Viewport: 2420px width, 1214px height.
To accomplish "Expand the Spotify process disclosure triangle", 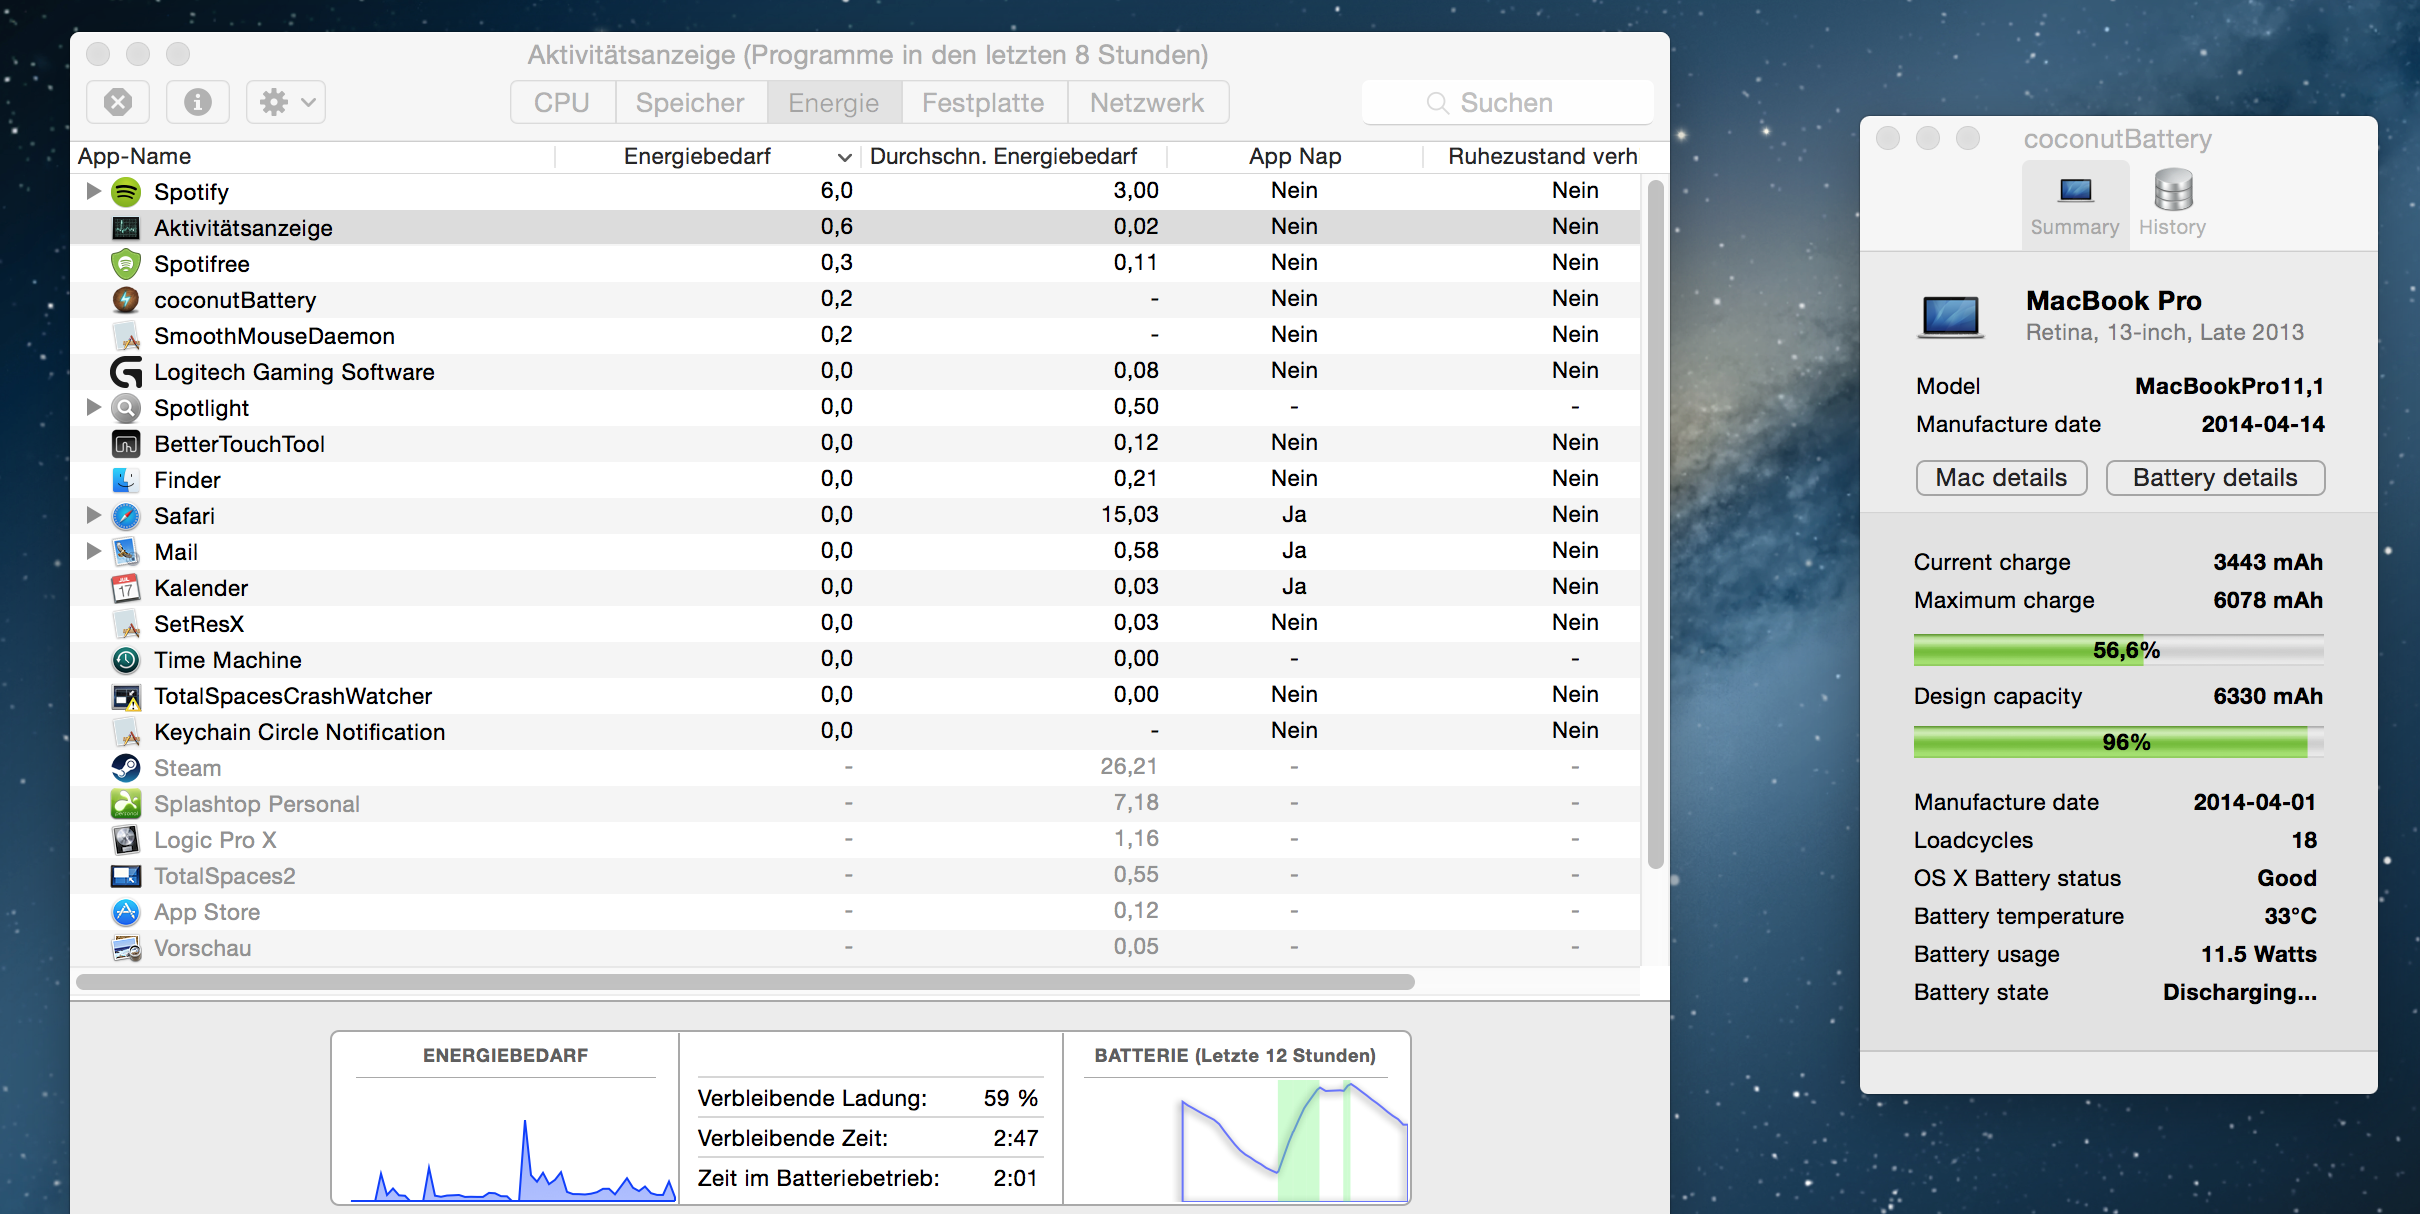I will pyautogui.click(x=93, y=191).
